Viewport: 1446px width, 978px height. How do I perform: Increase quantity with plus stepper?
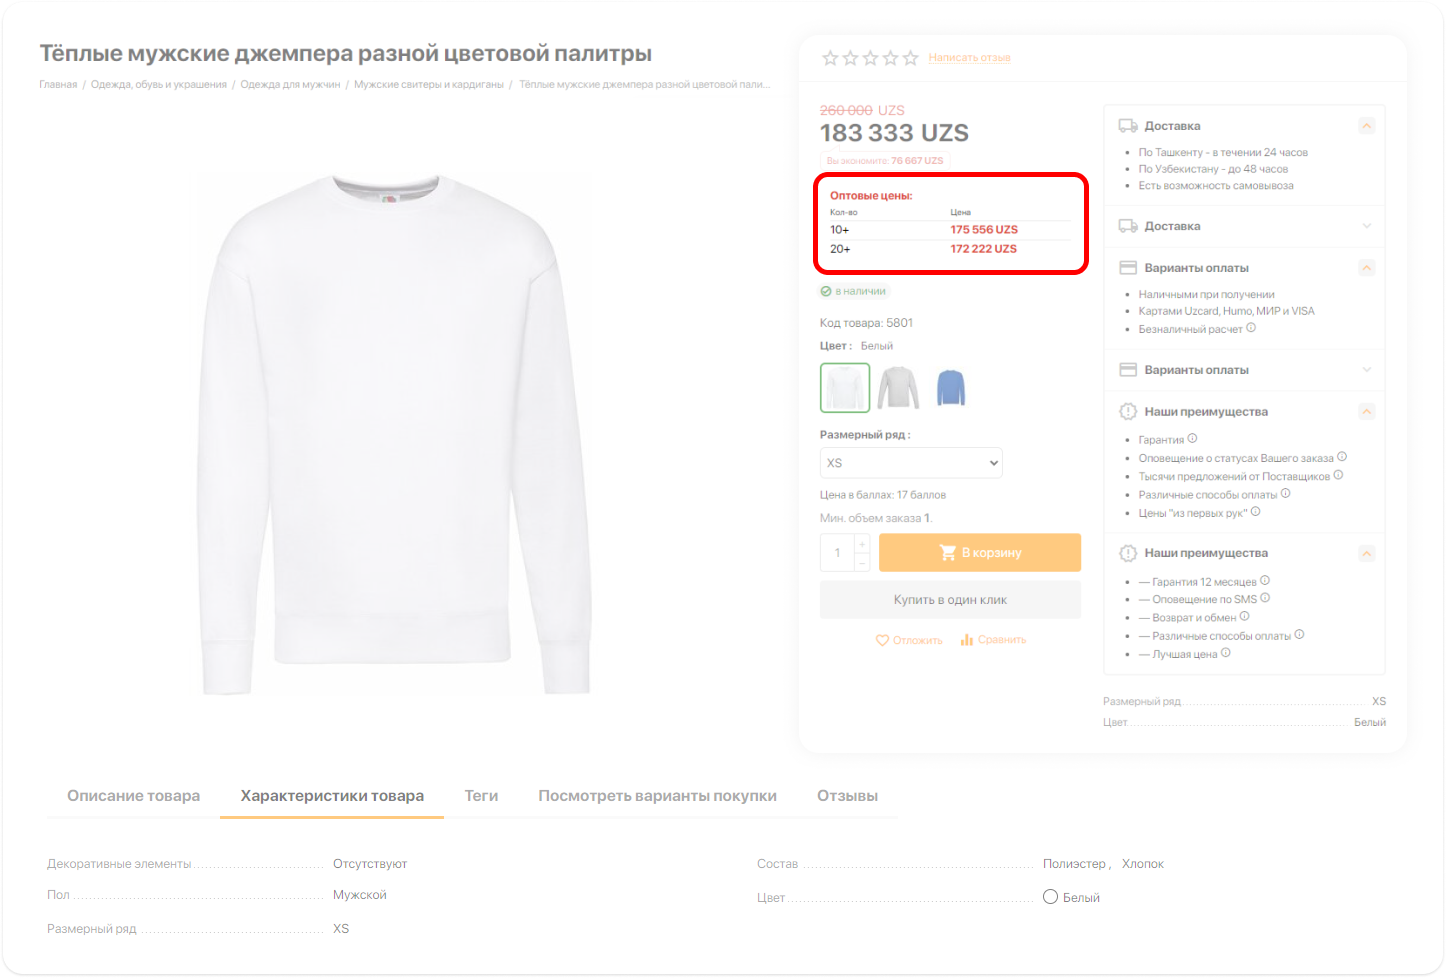point(862,544)
